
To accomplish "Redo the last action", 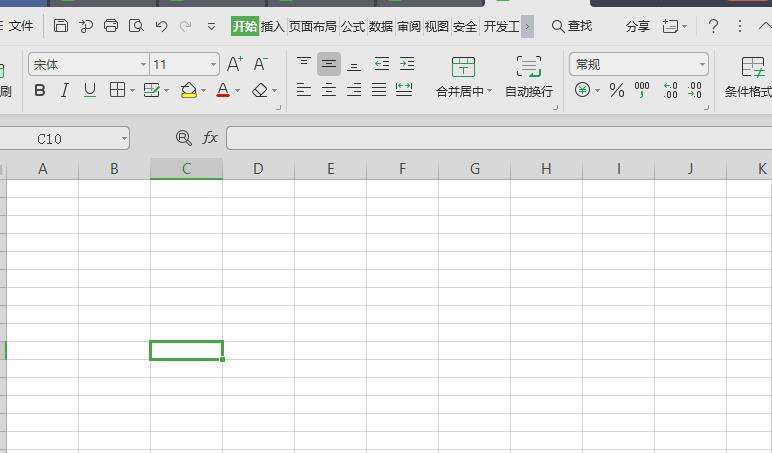I will (x=185, y=26).
